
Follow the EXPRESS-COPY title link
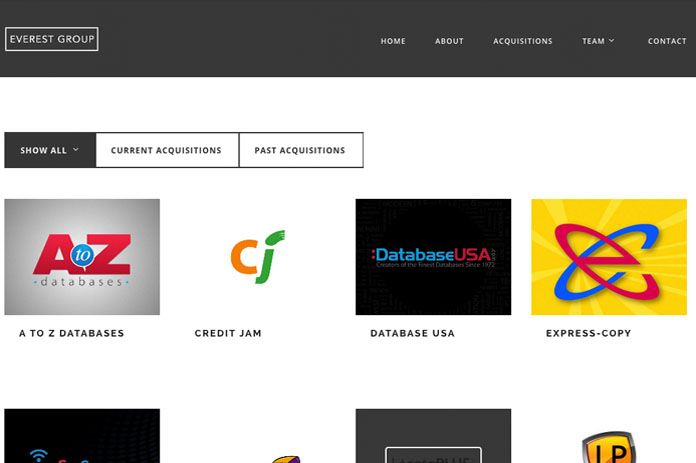point(589,333)
